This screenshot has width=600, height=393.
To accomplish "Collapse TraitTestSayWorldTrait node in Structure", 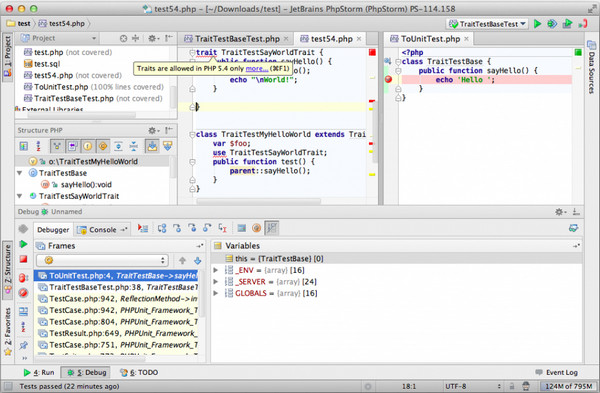I will click(x=20, y=196).
